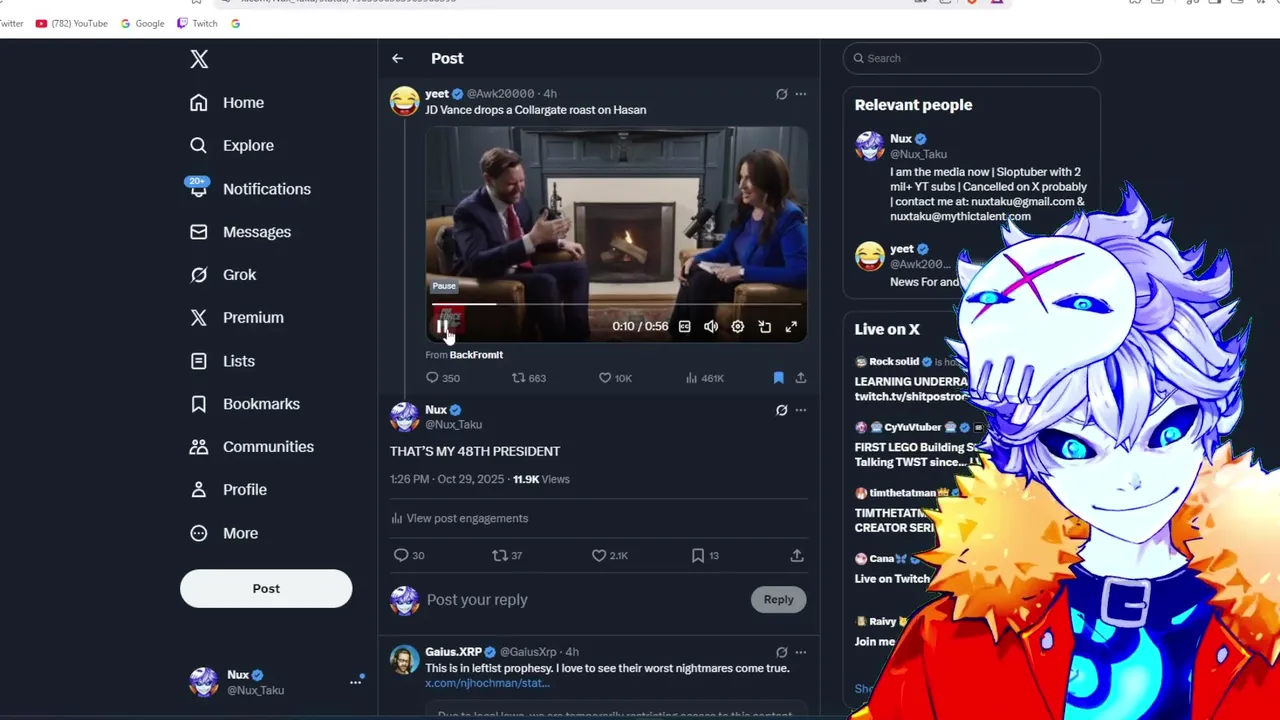Open the Twitch bookmark in browser bar
This screenshot has height=720, width=1280.
197,23
